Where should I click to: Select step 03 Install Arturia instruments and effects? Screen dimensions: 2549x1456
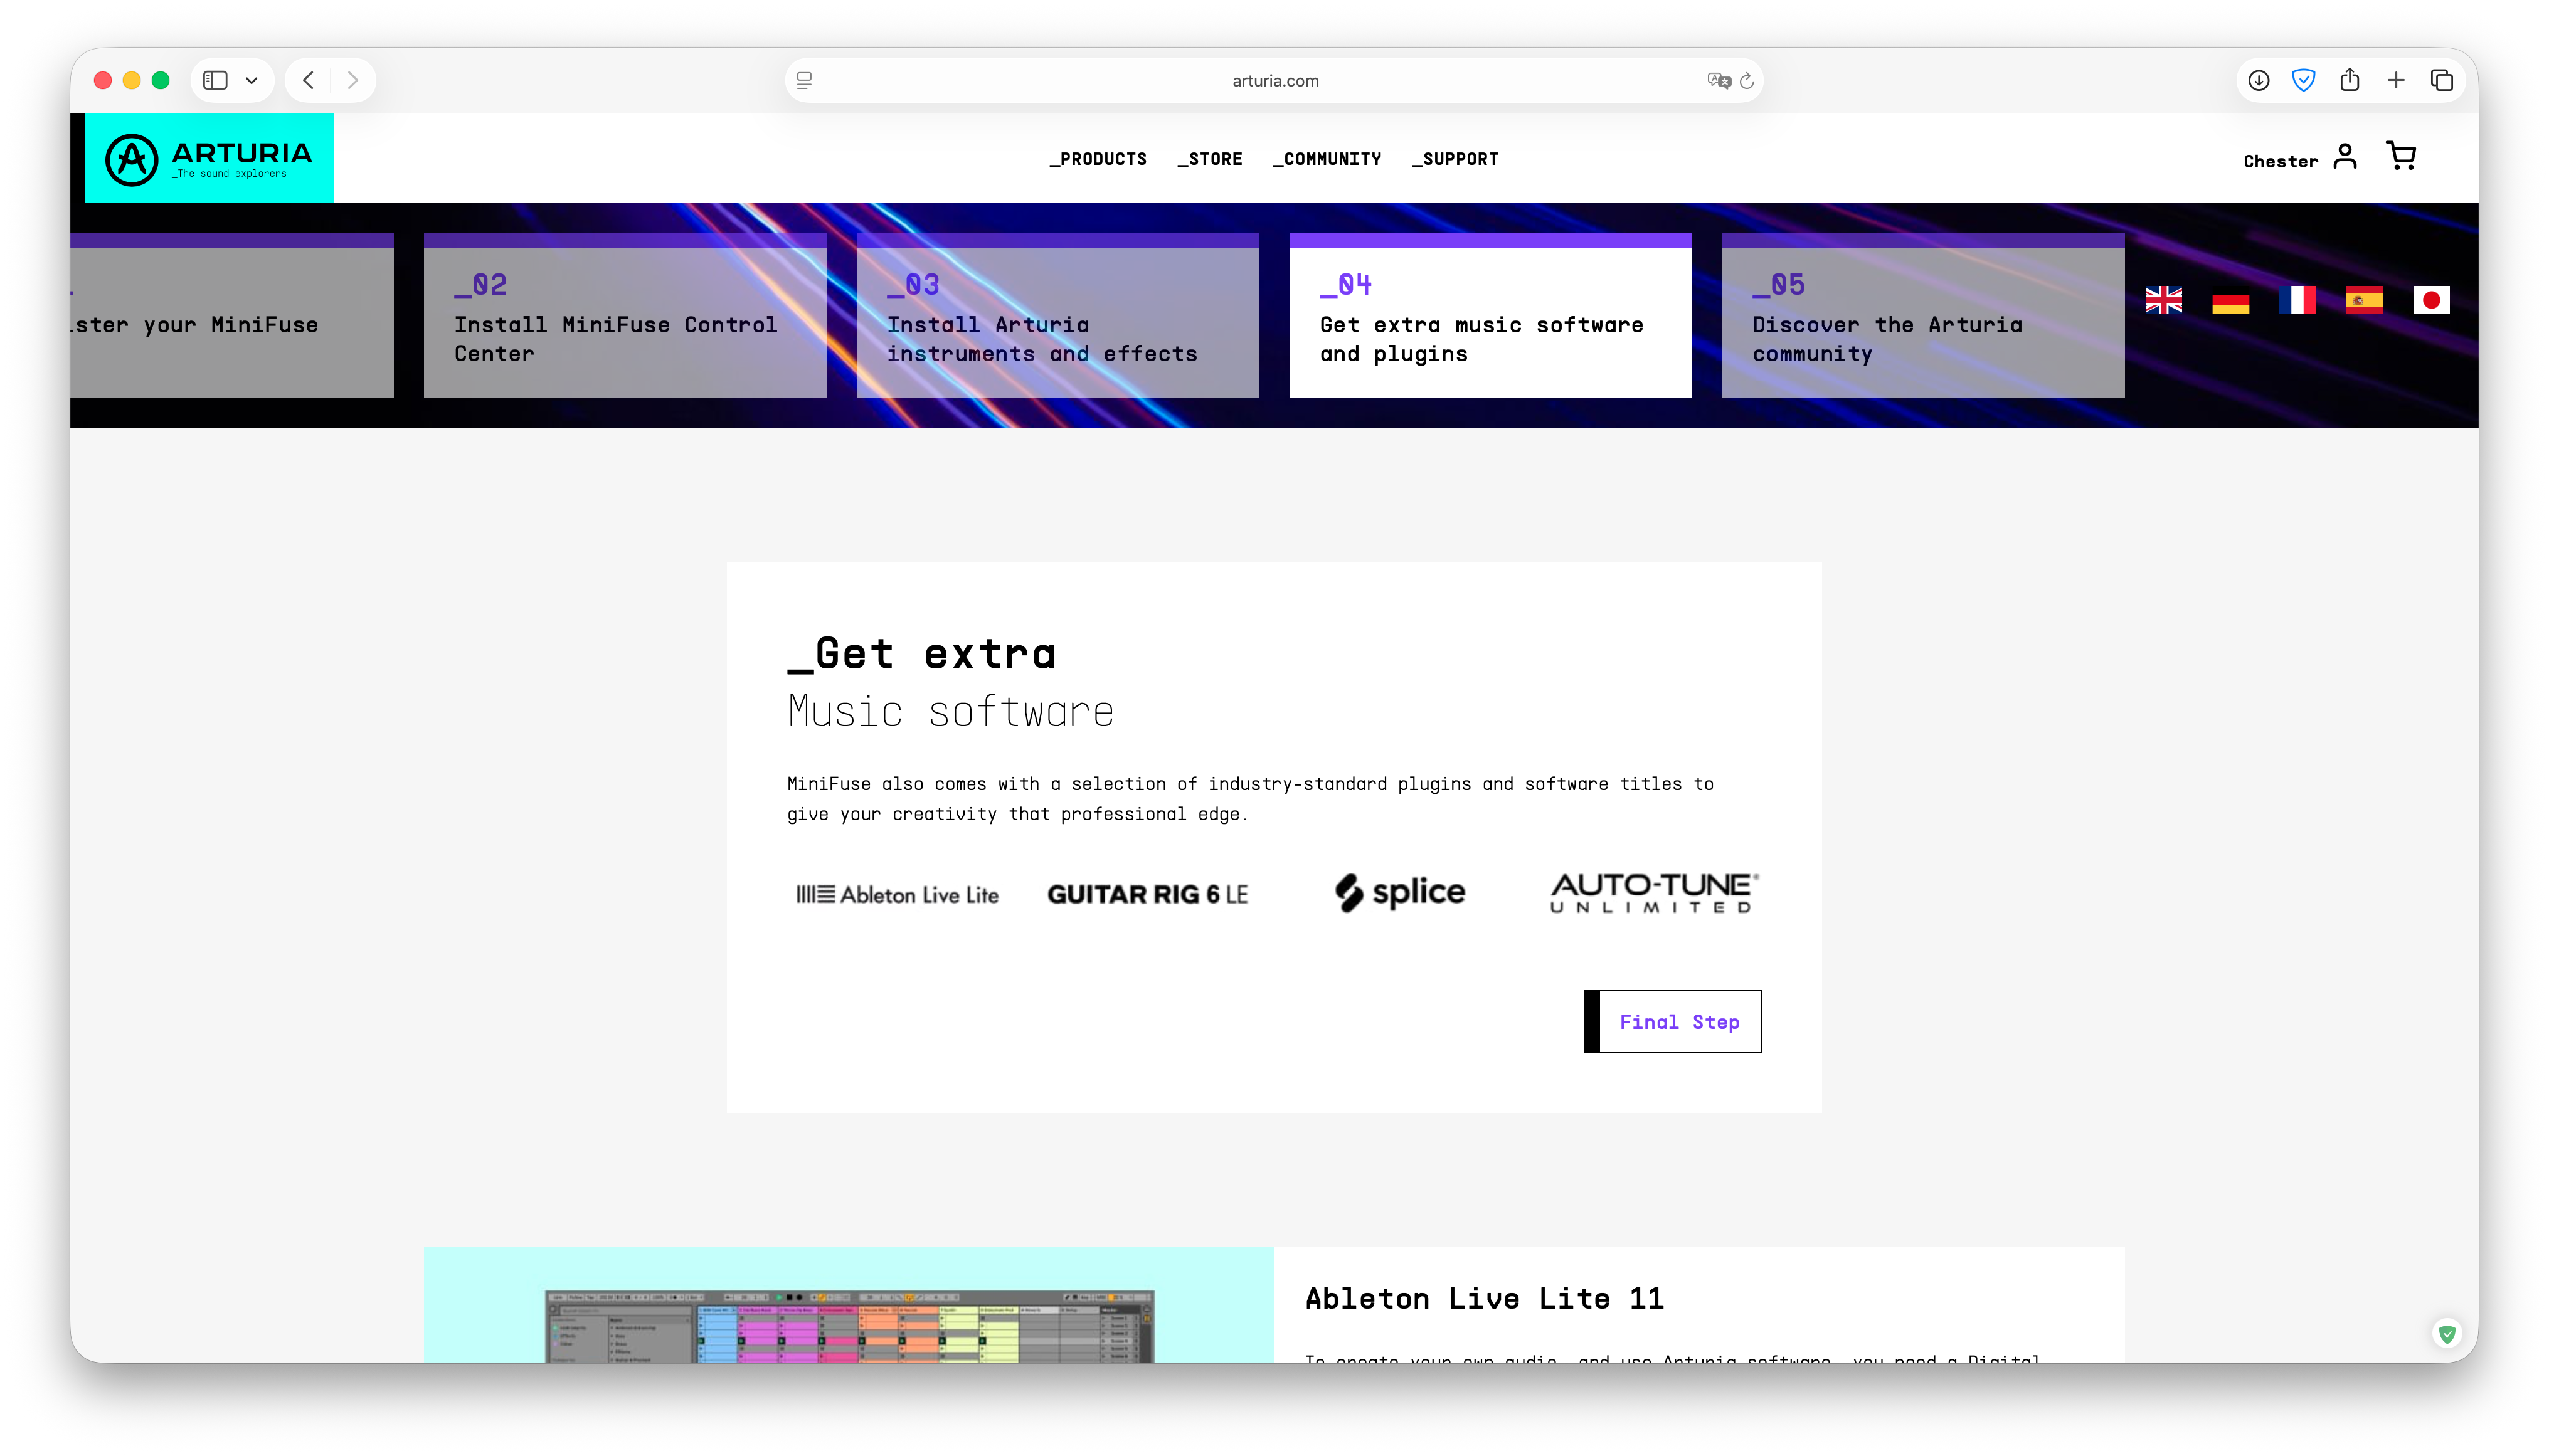pos(1057,316)
